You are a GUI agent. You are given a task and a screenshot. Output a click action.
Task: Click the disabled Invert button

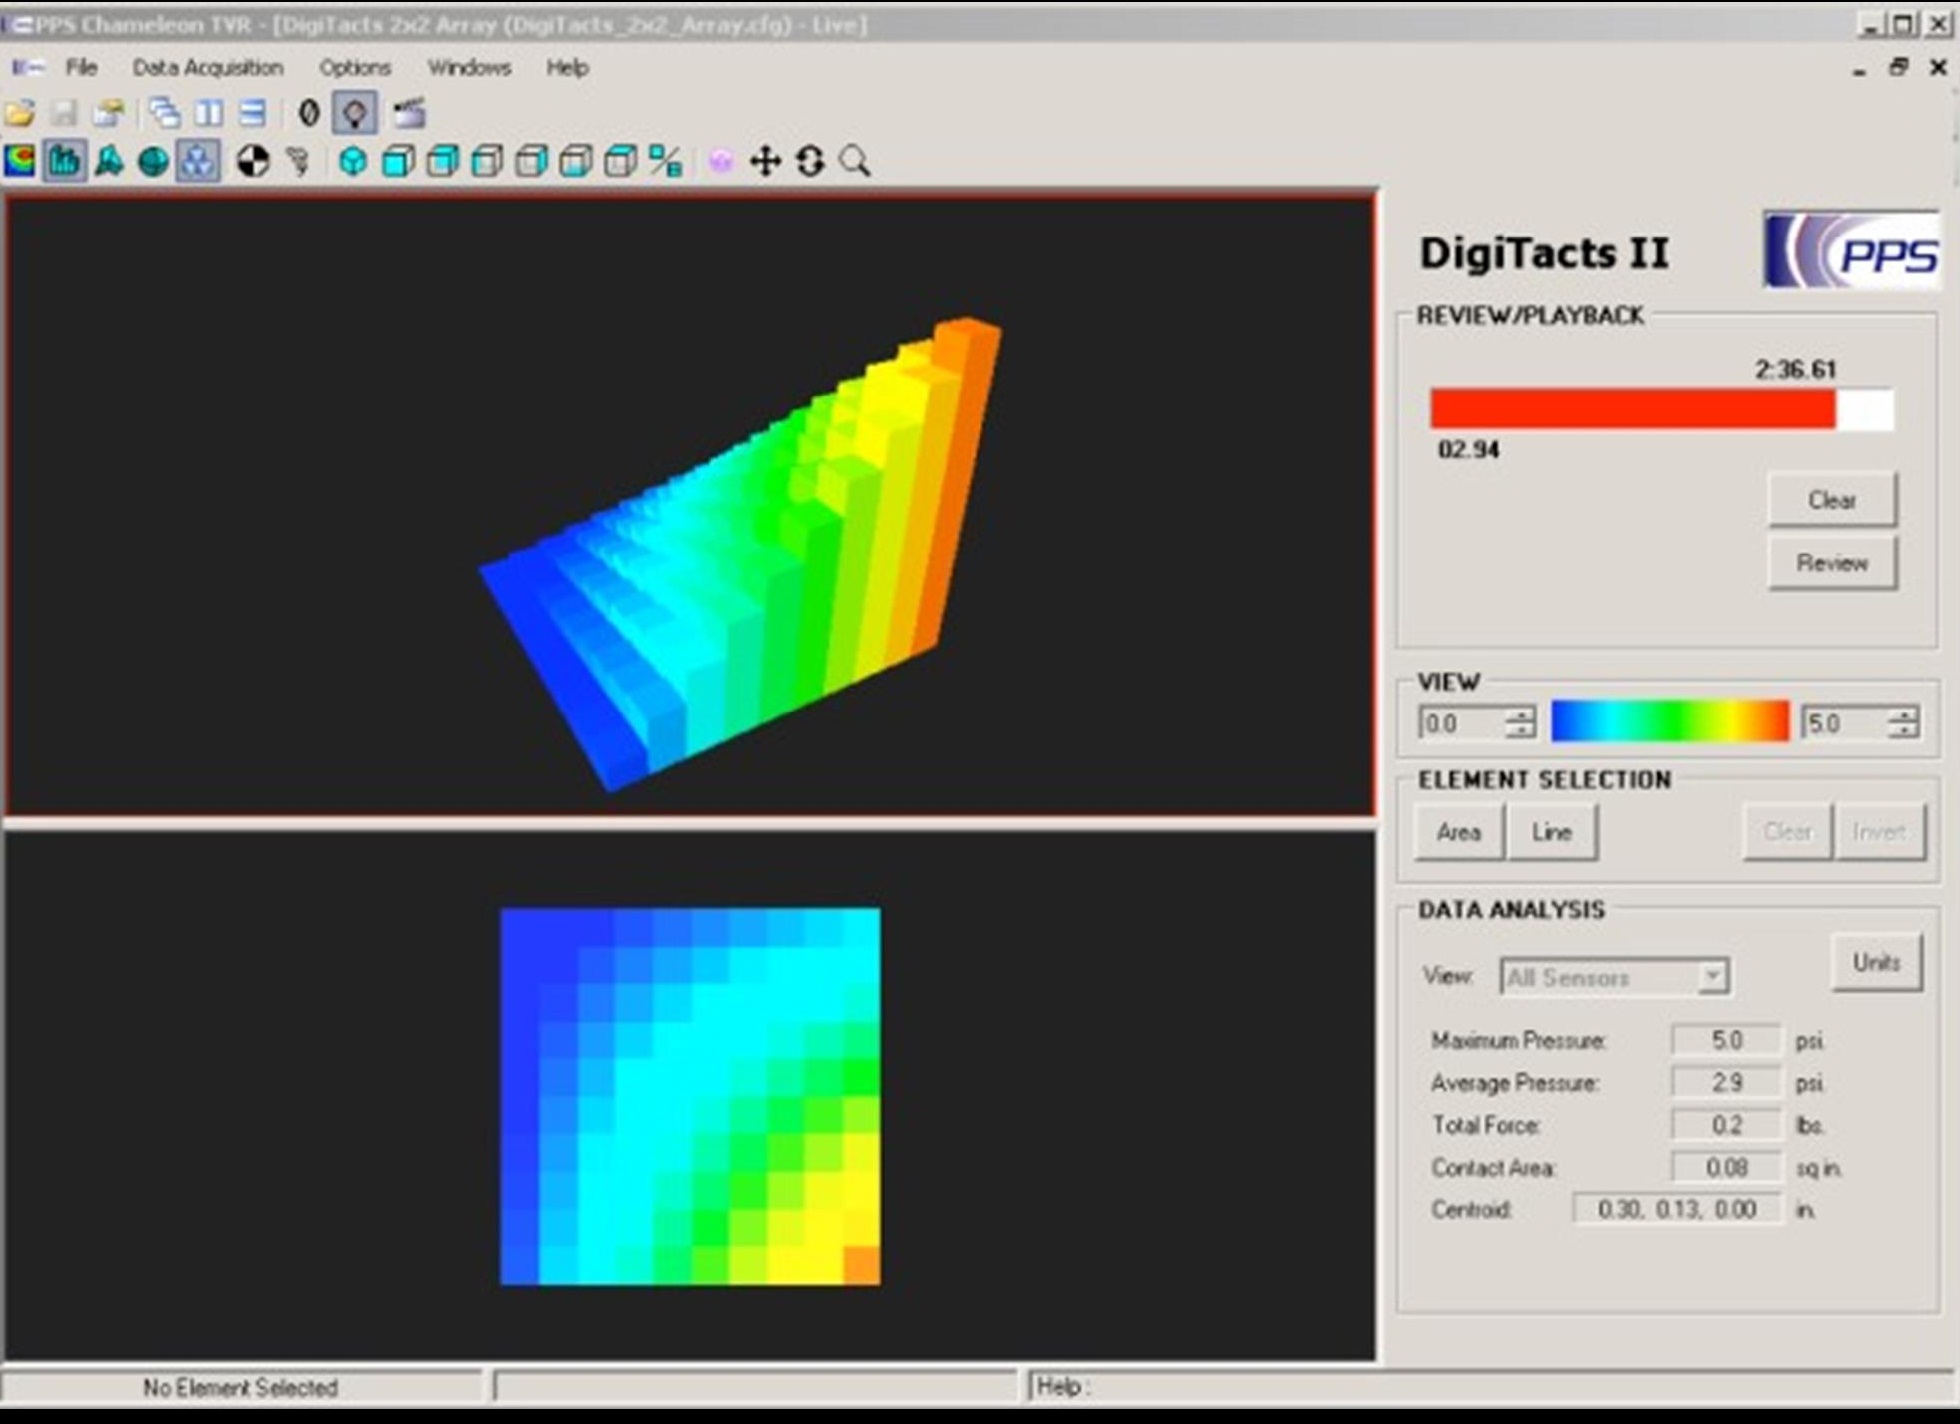1879,831
